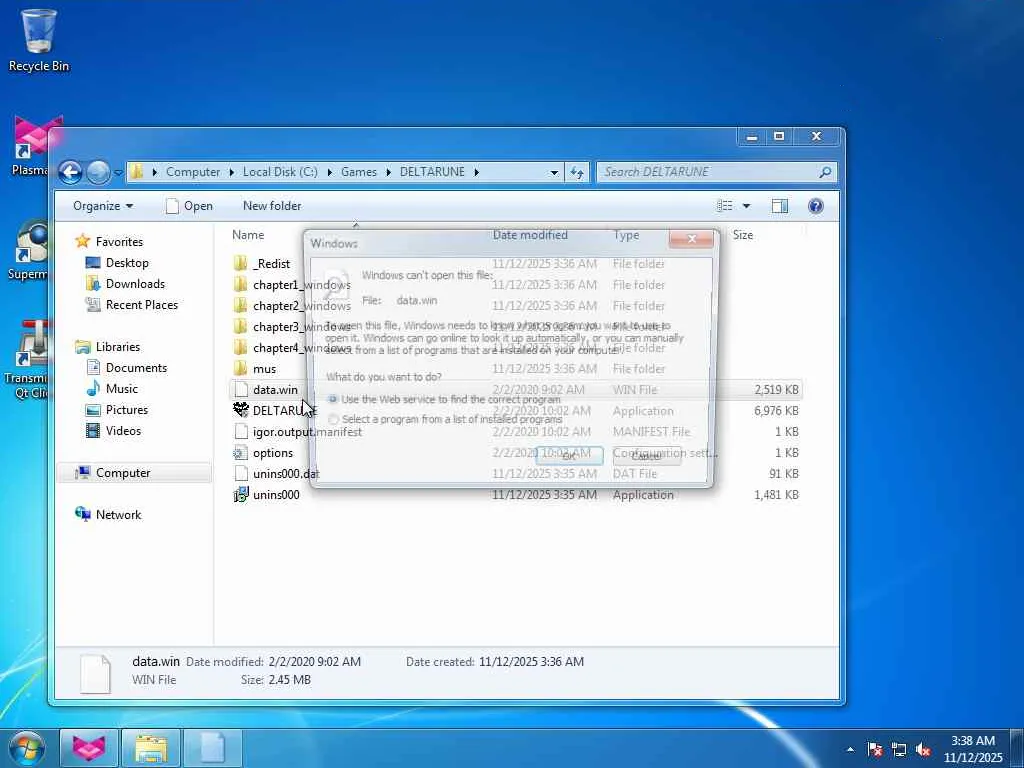Click the change view icon in toolbar
1024x768 pixels.
click(725, 206)
